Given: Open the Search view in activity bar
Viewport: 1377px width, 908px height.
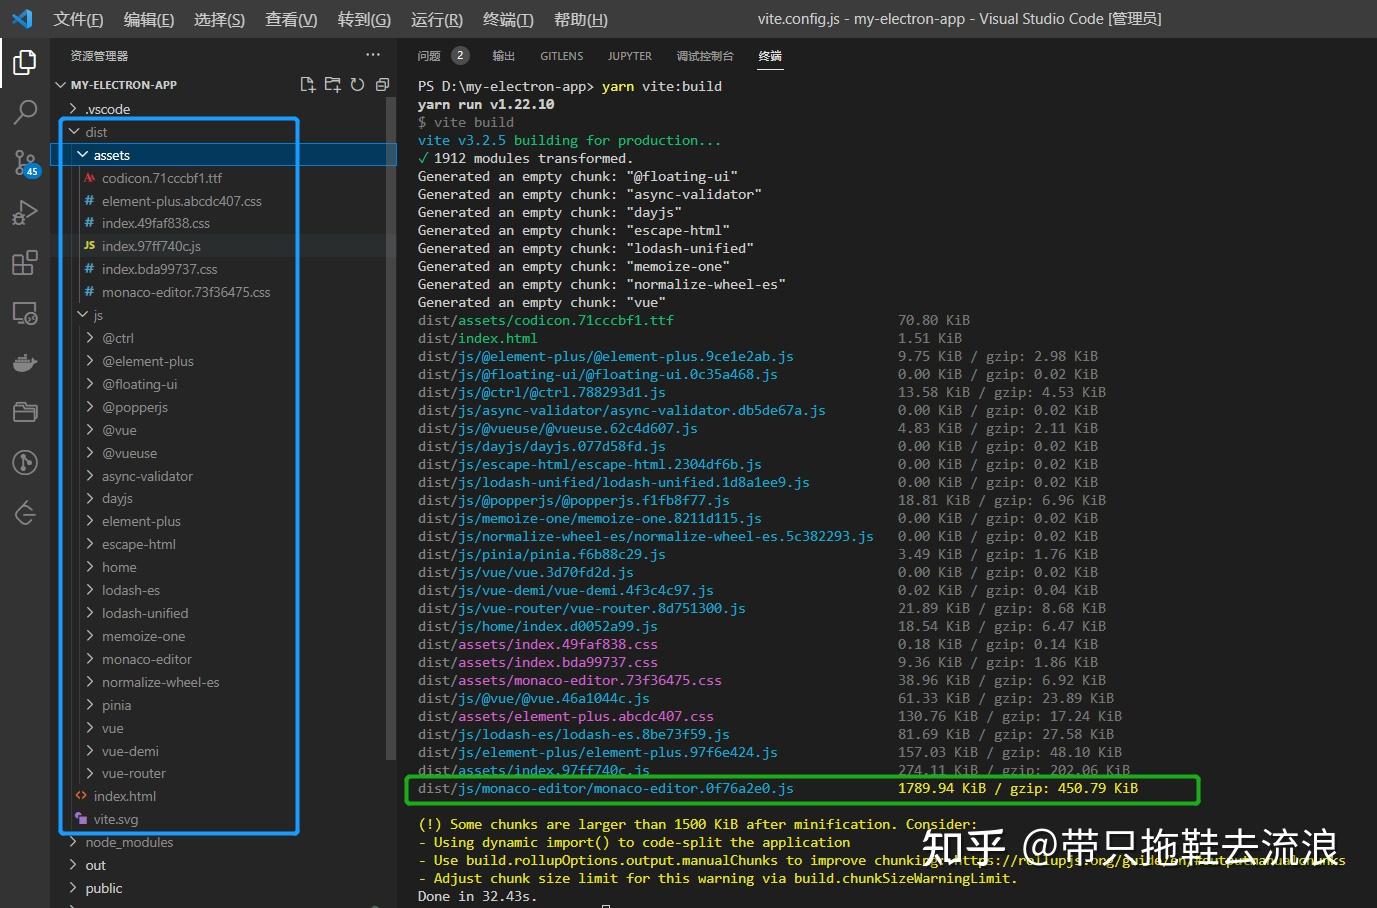Looking at the screenshot, I should (25, 112).
